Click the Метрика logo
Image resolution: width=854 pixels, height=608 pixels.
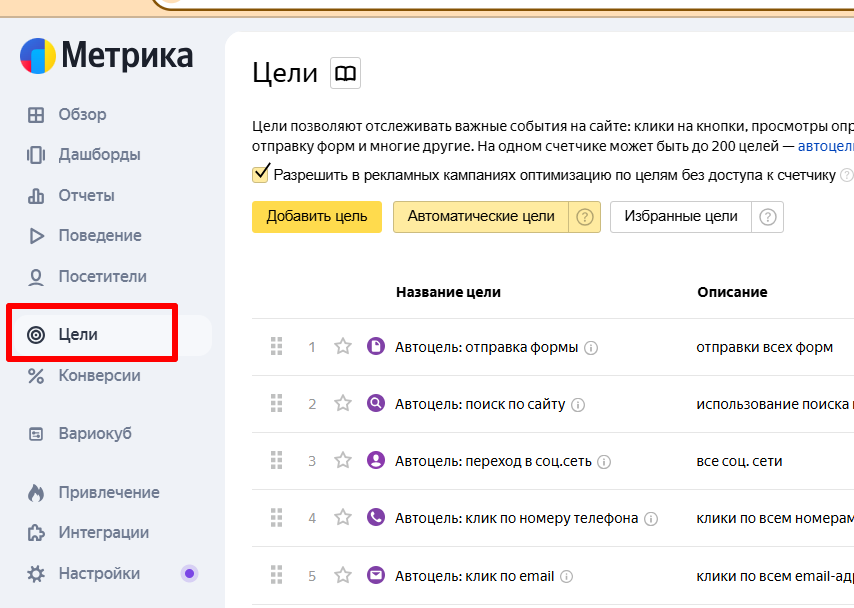click(x=106, y=56)
